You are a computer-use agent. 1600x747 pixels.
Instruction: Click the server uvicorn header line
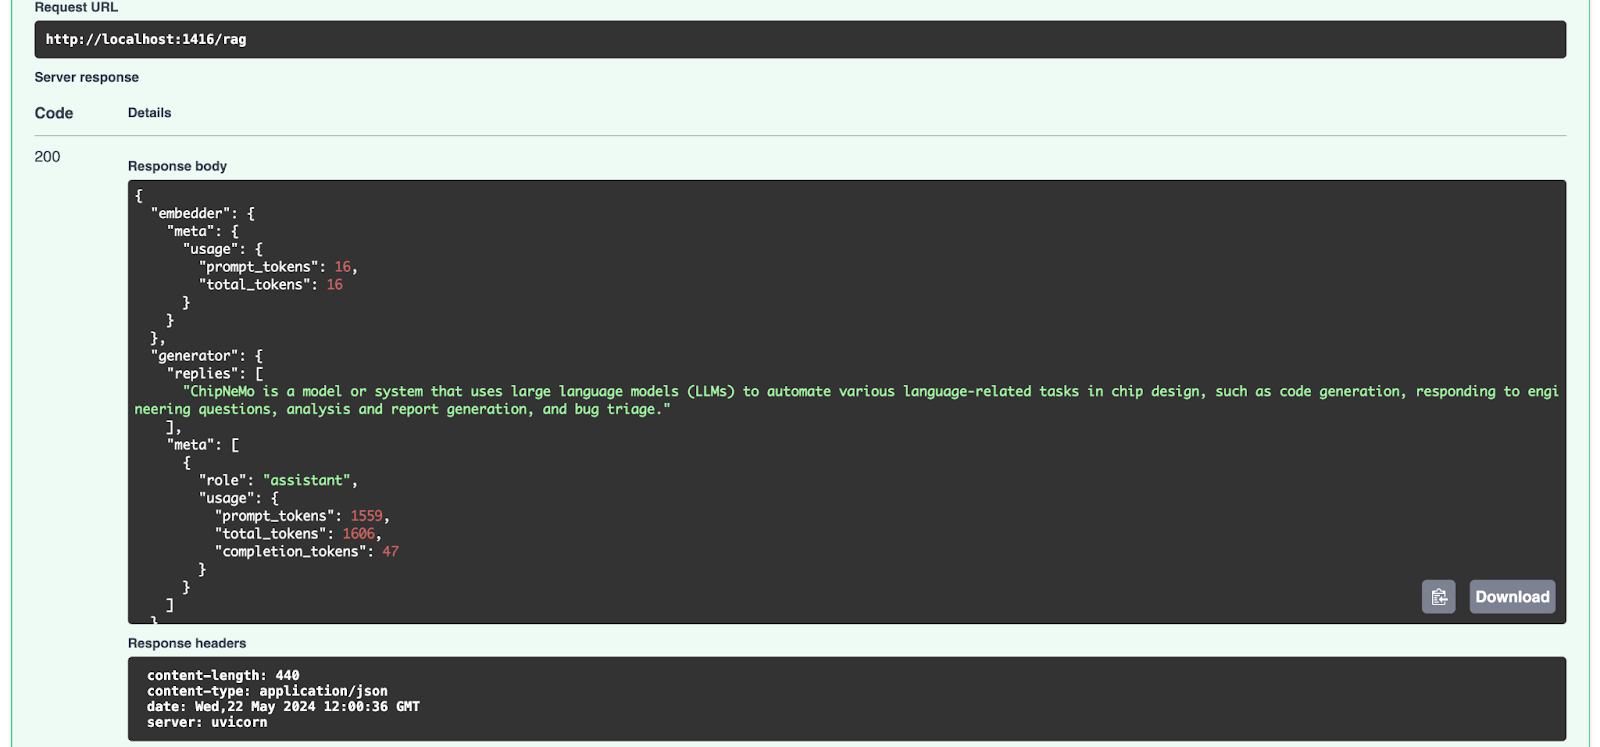(207, 722)
